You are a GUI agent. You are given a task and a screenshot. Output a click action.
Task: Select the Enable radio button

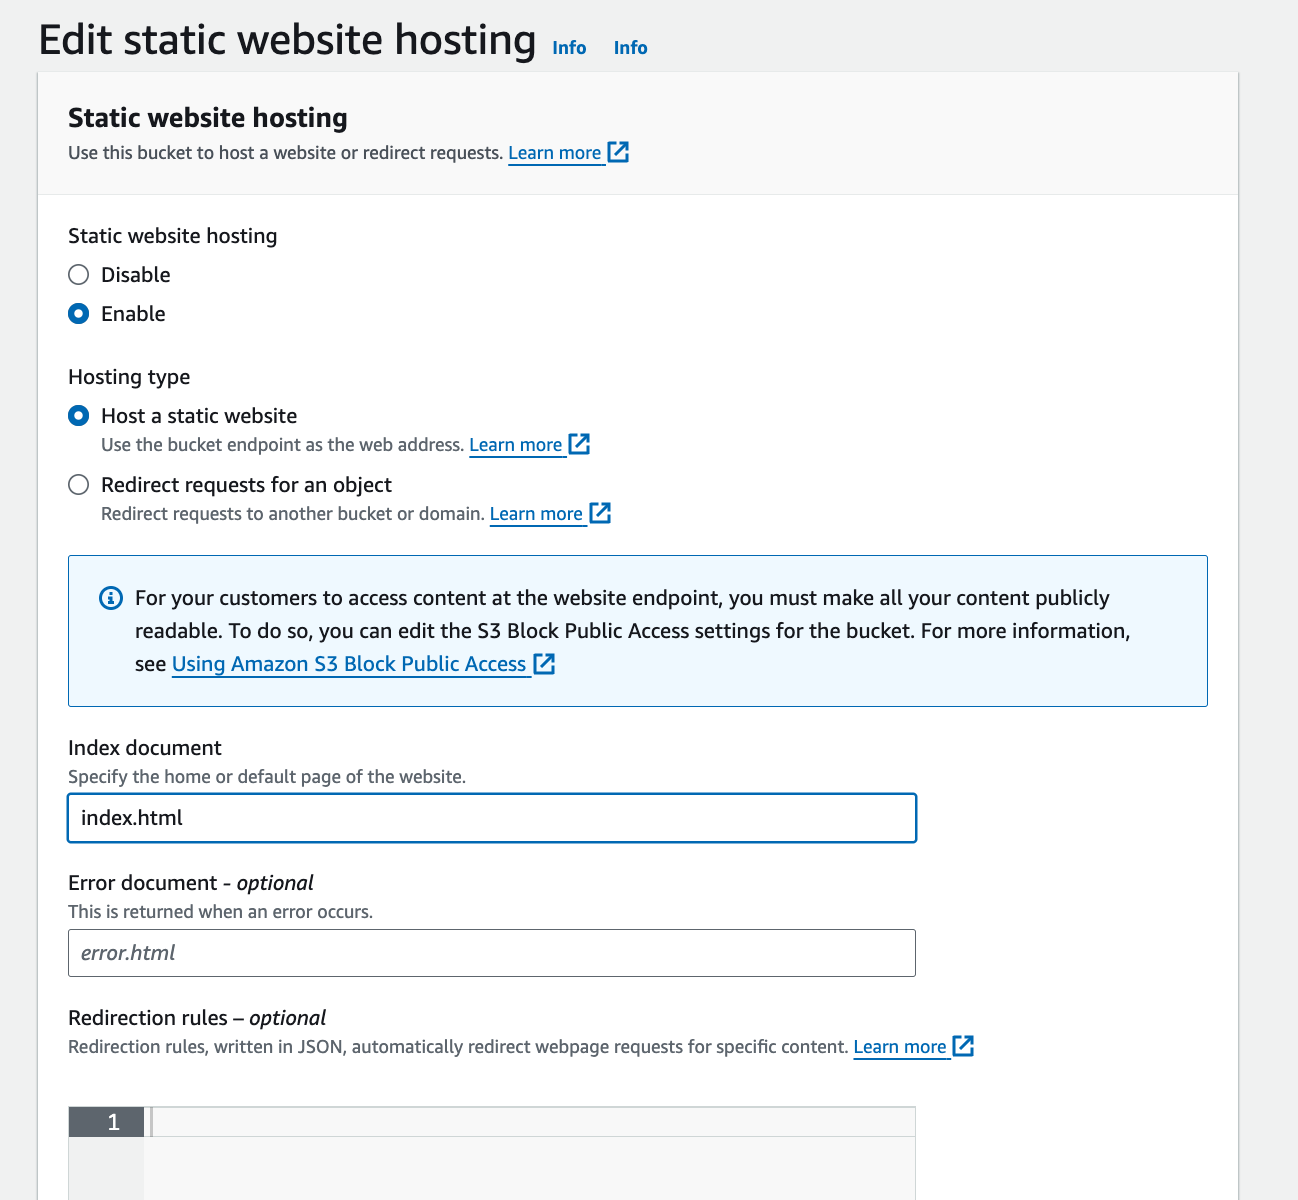(79, 314)
